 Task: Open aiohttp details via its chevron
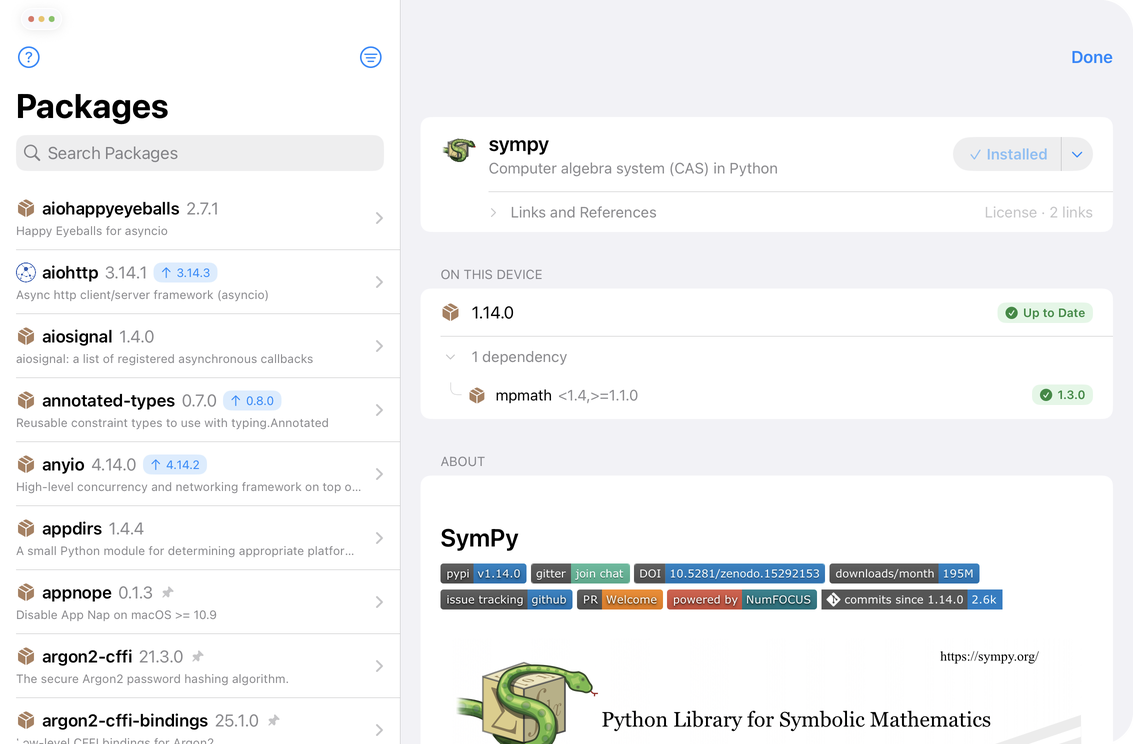379,282
